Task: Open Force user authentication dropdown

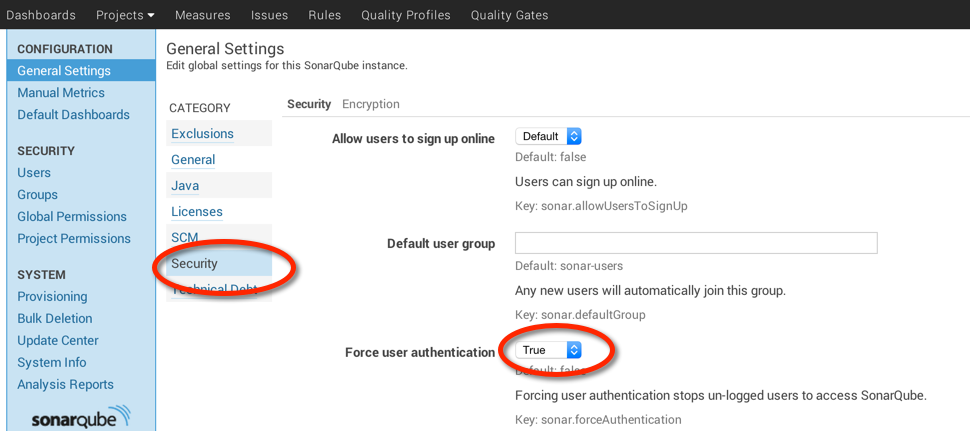Action: click(548, 350)
